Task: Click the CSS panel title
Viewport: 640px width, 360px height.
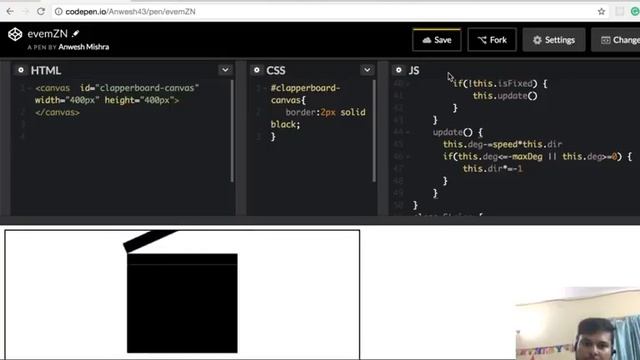Action: click(x=276, y=71)
